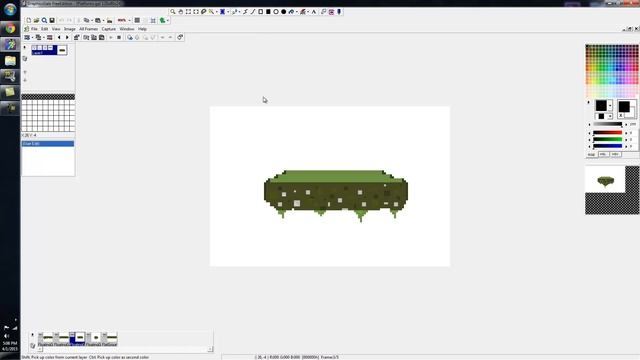Go to the next frame

67,38
